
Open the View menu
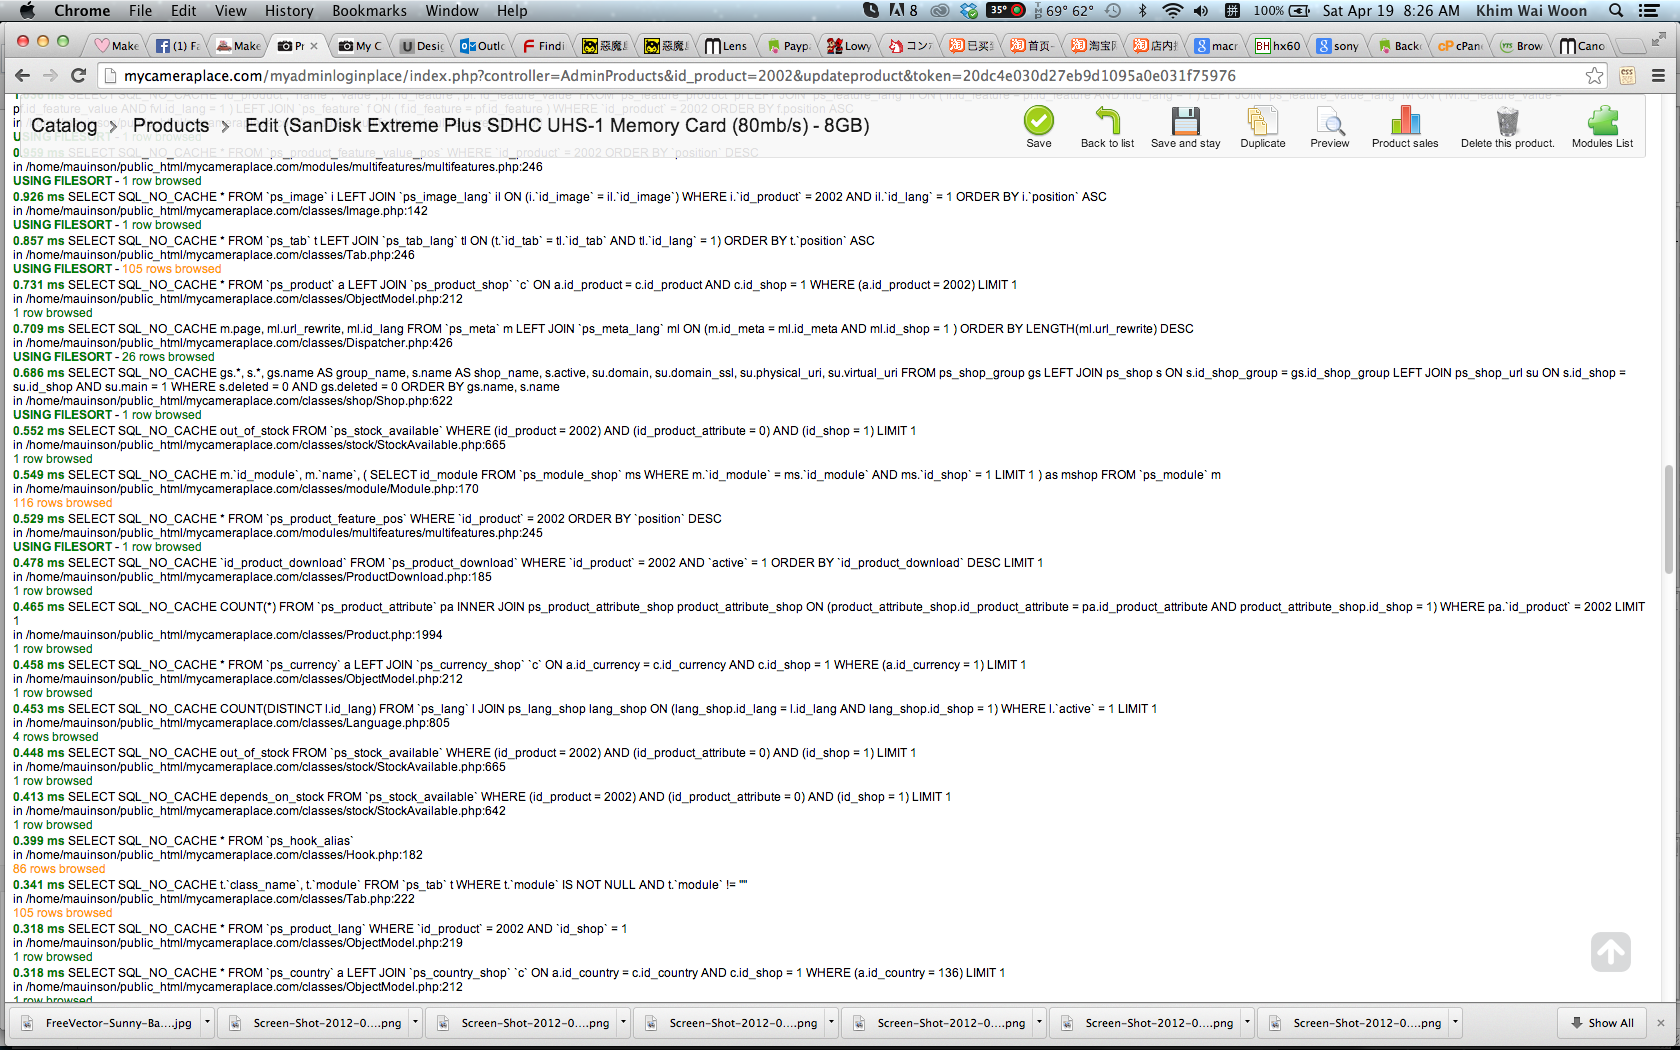point(230,11)
